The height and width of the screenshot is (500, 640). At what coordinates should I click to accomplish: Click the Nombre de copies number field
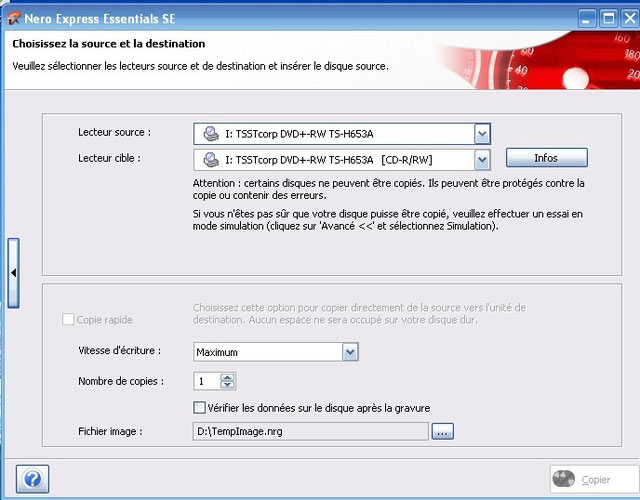coord(207,381)
